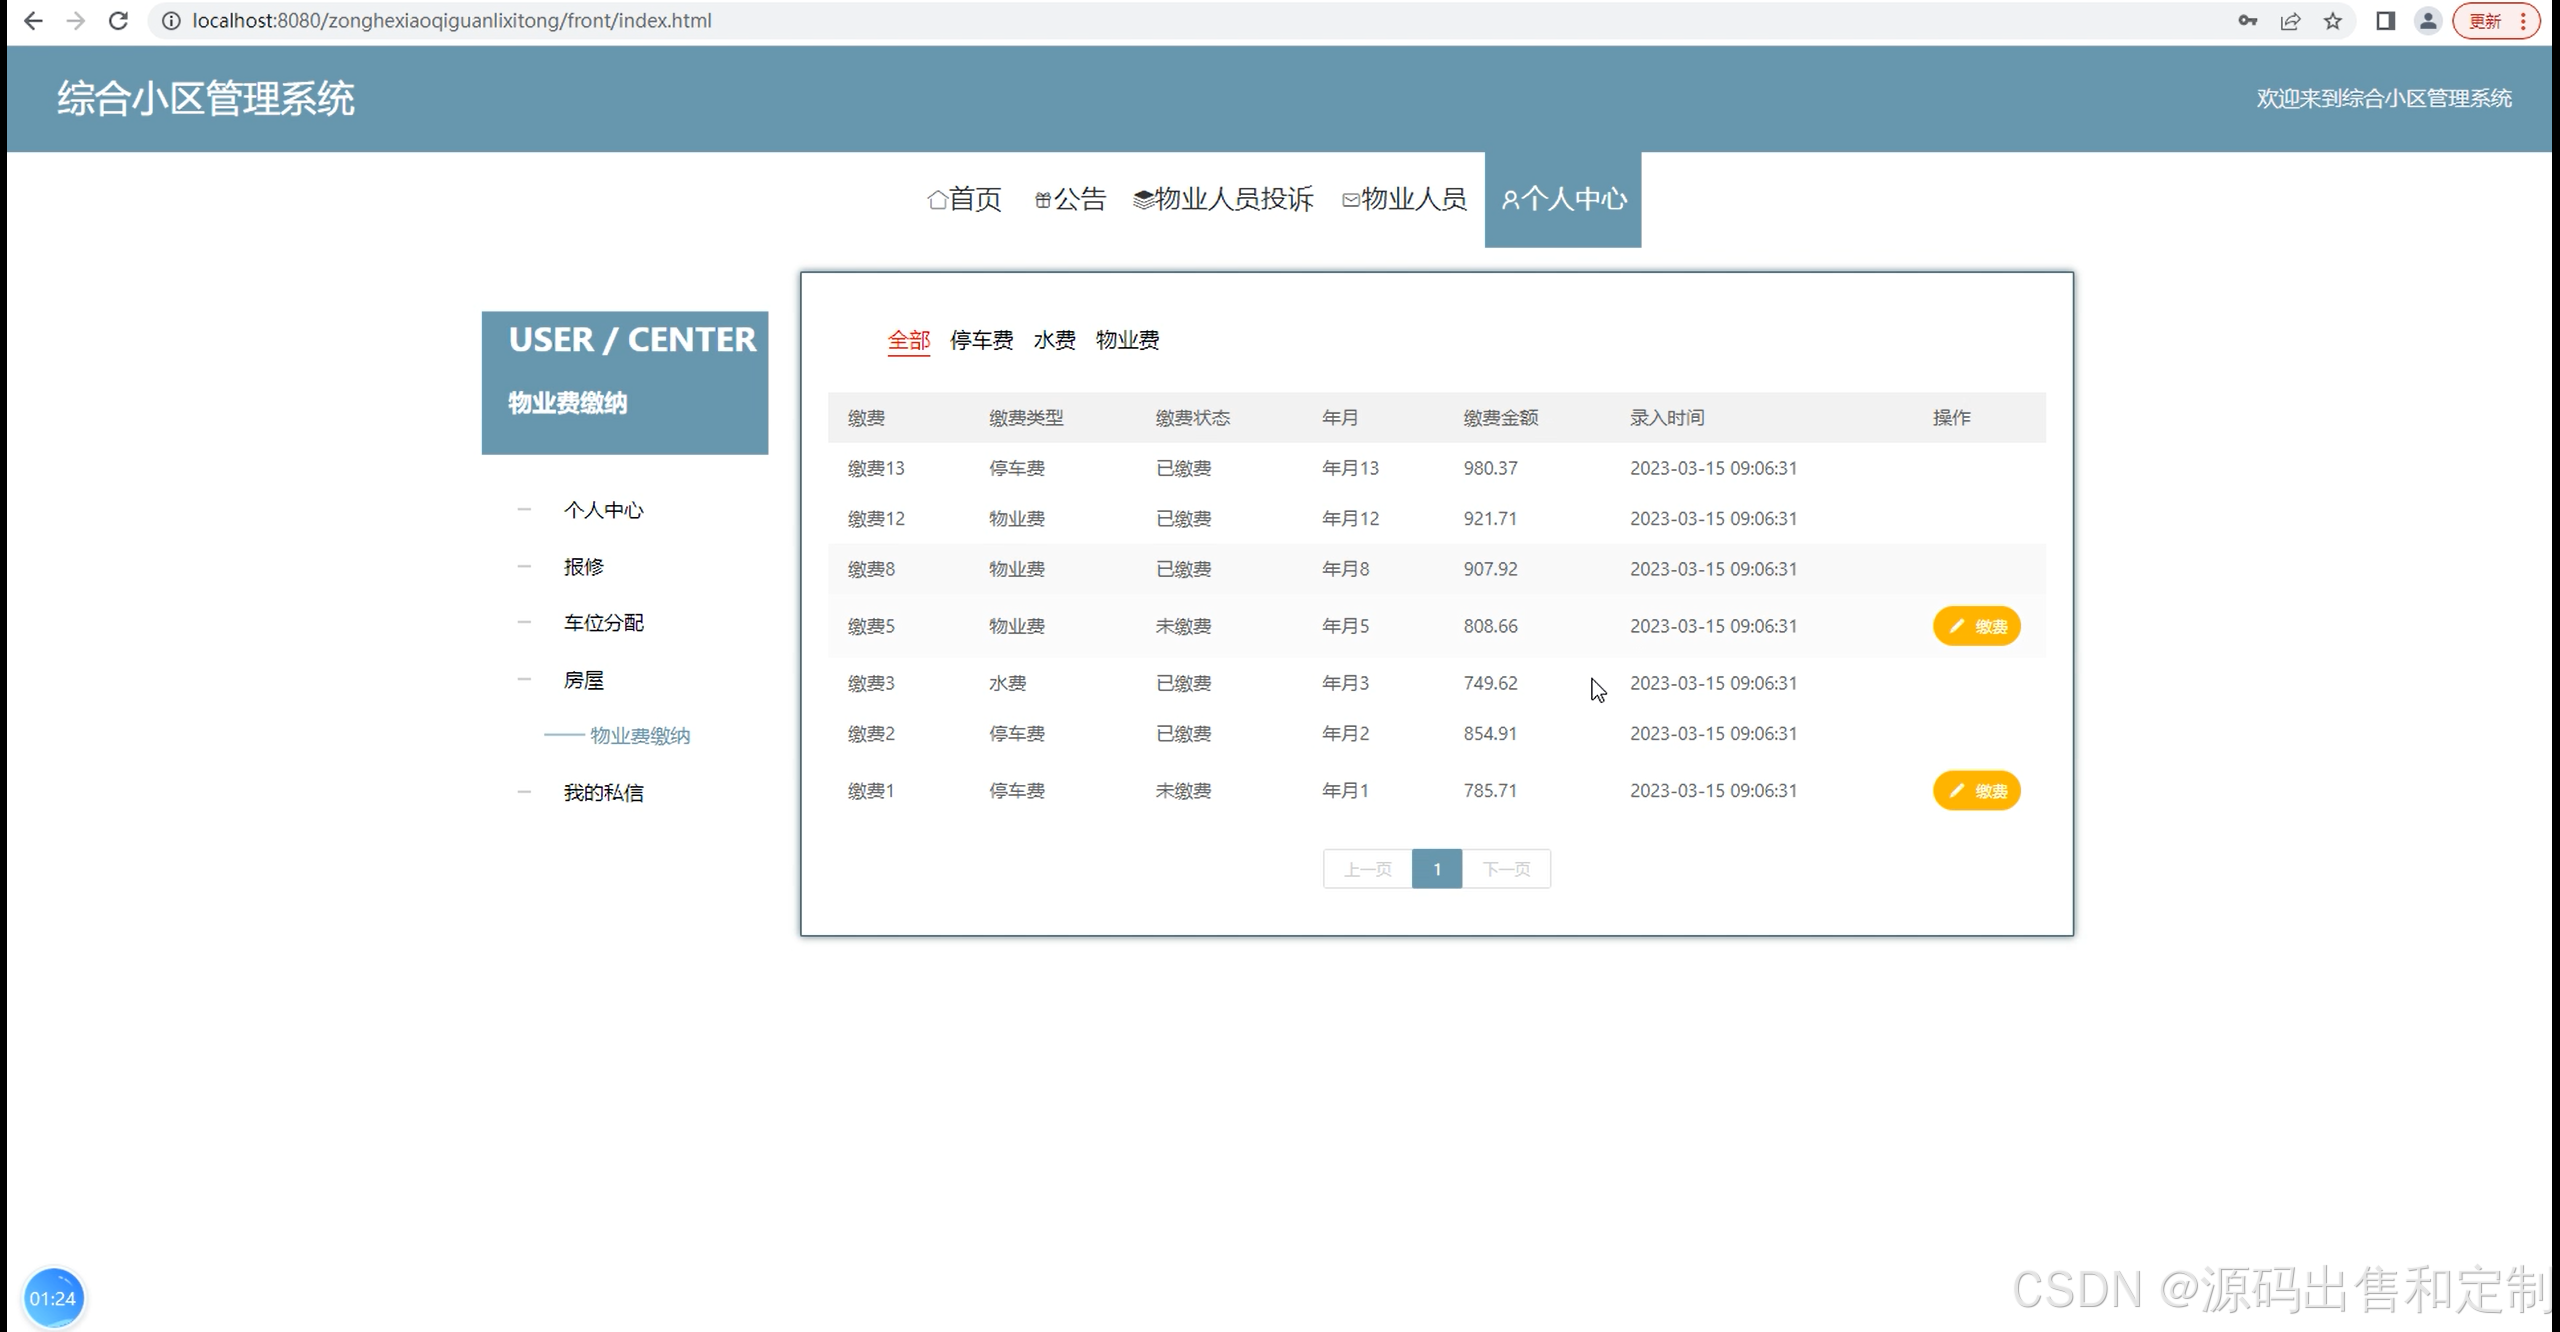This screenshot has height=1332, width=2560.
Task: Filter list by 水费 tab
Action: coord(1054,340)
